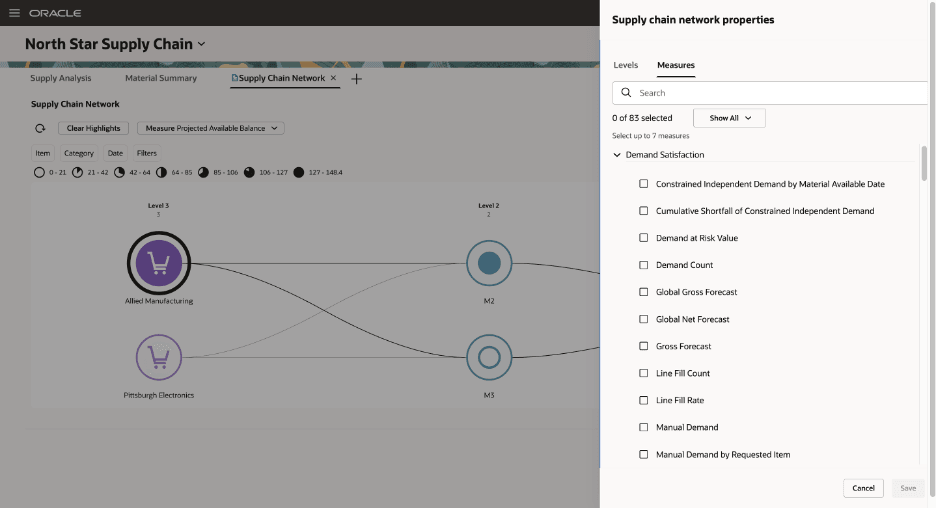Click the Oracle logo
Image resolution: width=936 pixels, height=508 pixels.
pyautogui.click(x=55, y=13)
